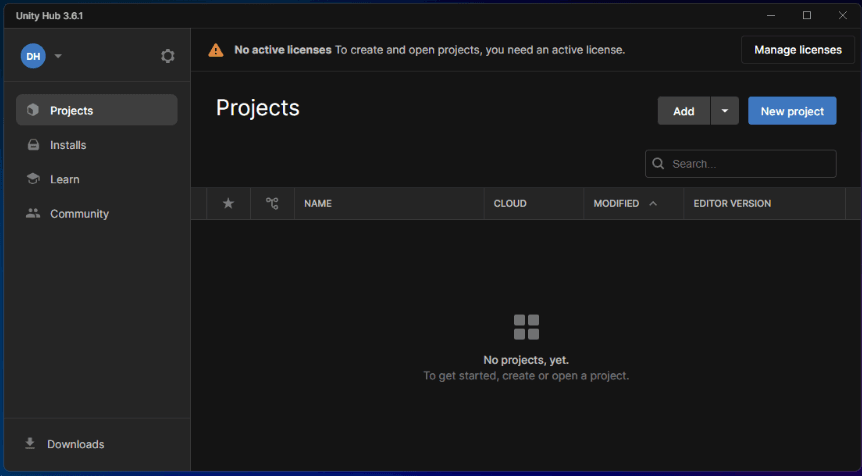862x476 pixels.
Task: Click the search magnifier icon
Action: click(658, 164)
